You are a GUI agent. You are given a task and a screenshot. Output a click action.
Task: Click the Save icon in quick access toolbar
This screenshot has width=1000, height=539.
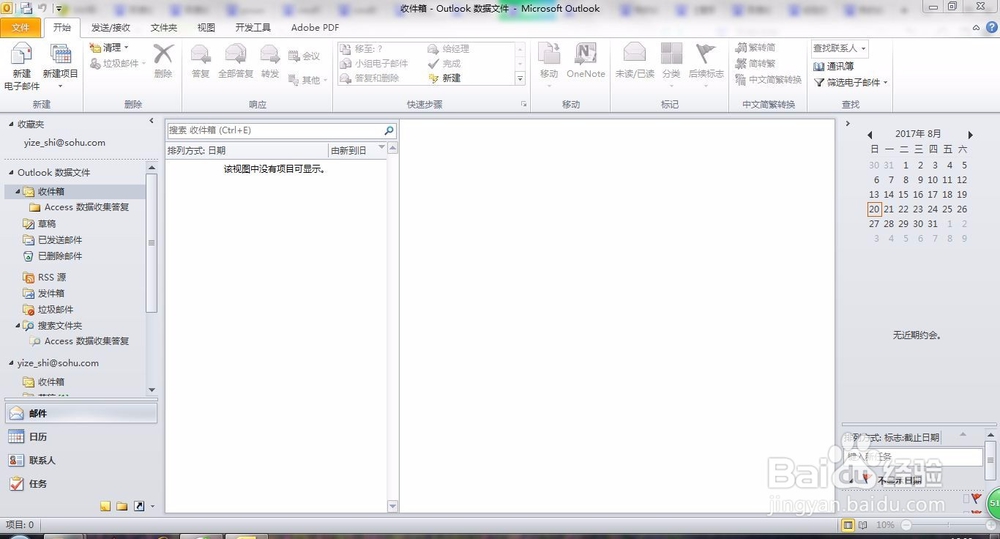tap(27, 8)
